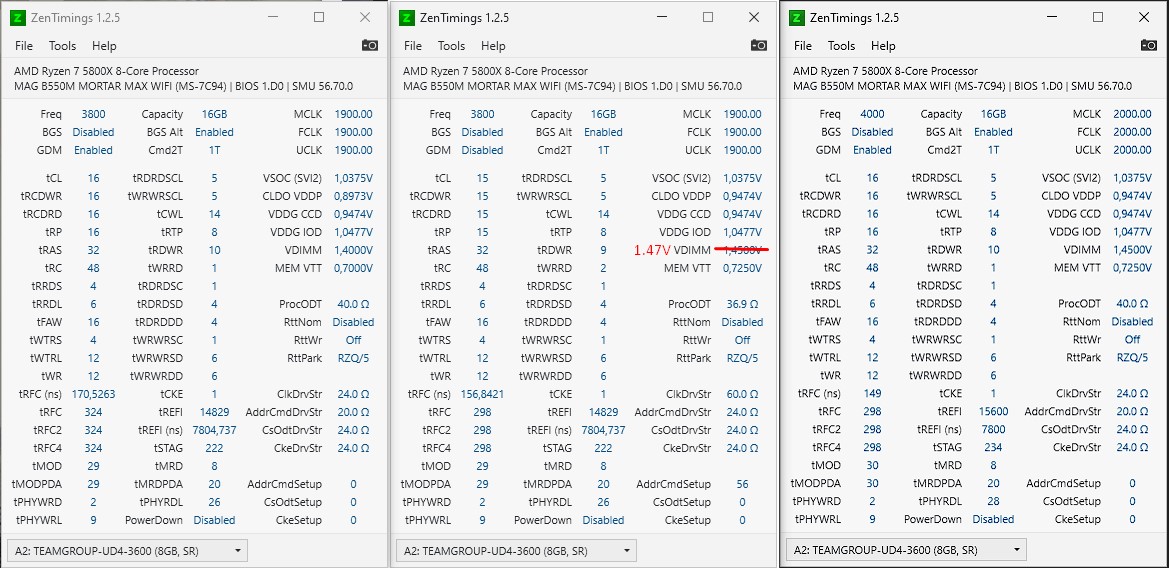Expand the memory module selector in middle window
The height and width of the screenshot is (568, 1169).
(x=517, y=551)
